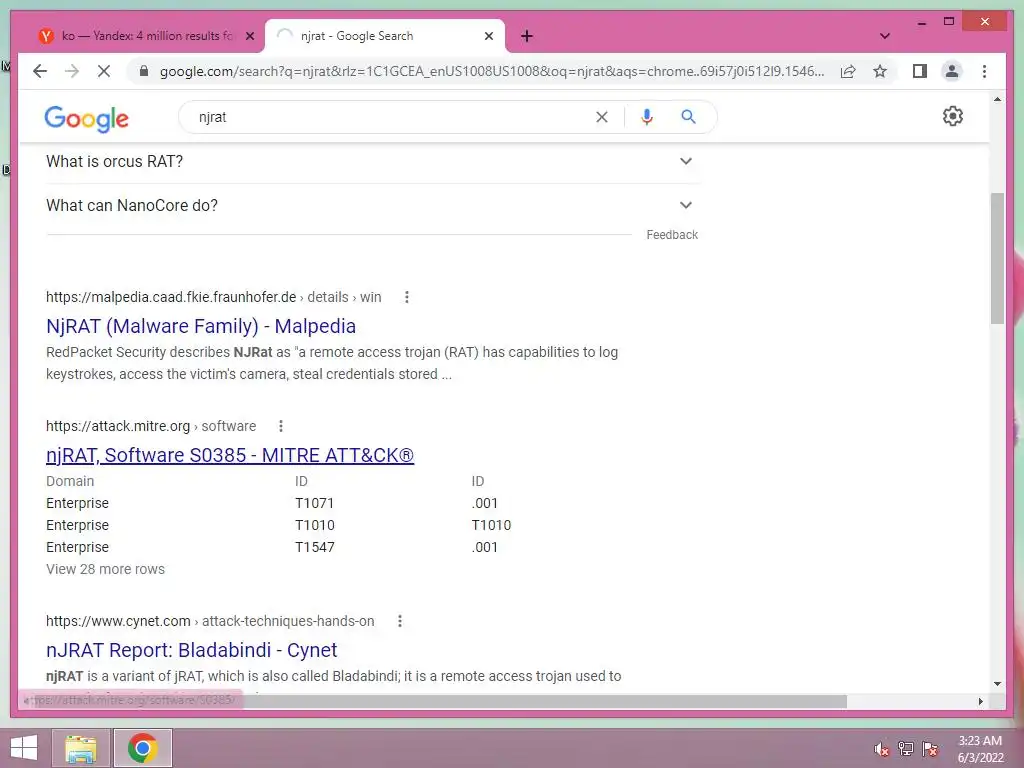The width and height of the screenshot is (1024, 768).
Task: Click the www.cynet.com URL text
Action: [x=118, y=621]
